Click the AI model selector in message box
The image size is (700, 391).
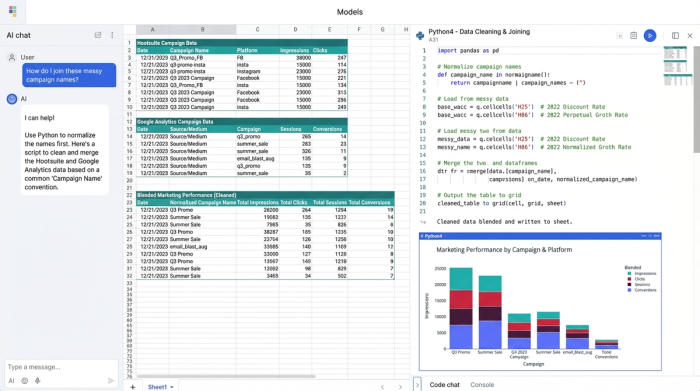(x=12, y=381)
